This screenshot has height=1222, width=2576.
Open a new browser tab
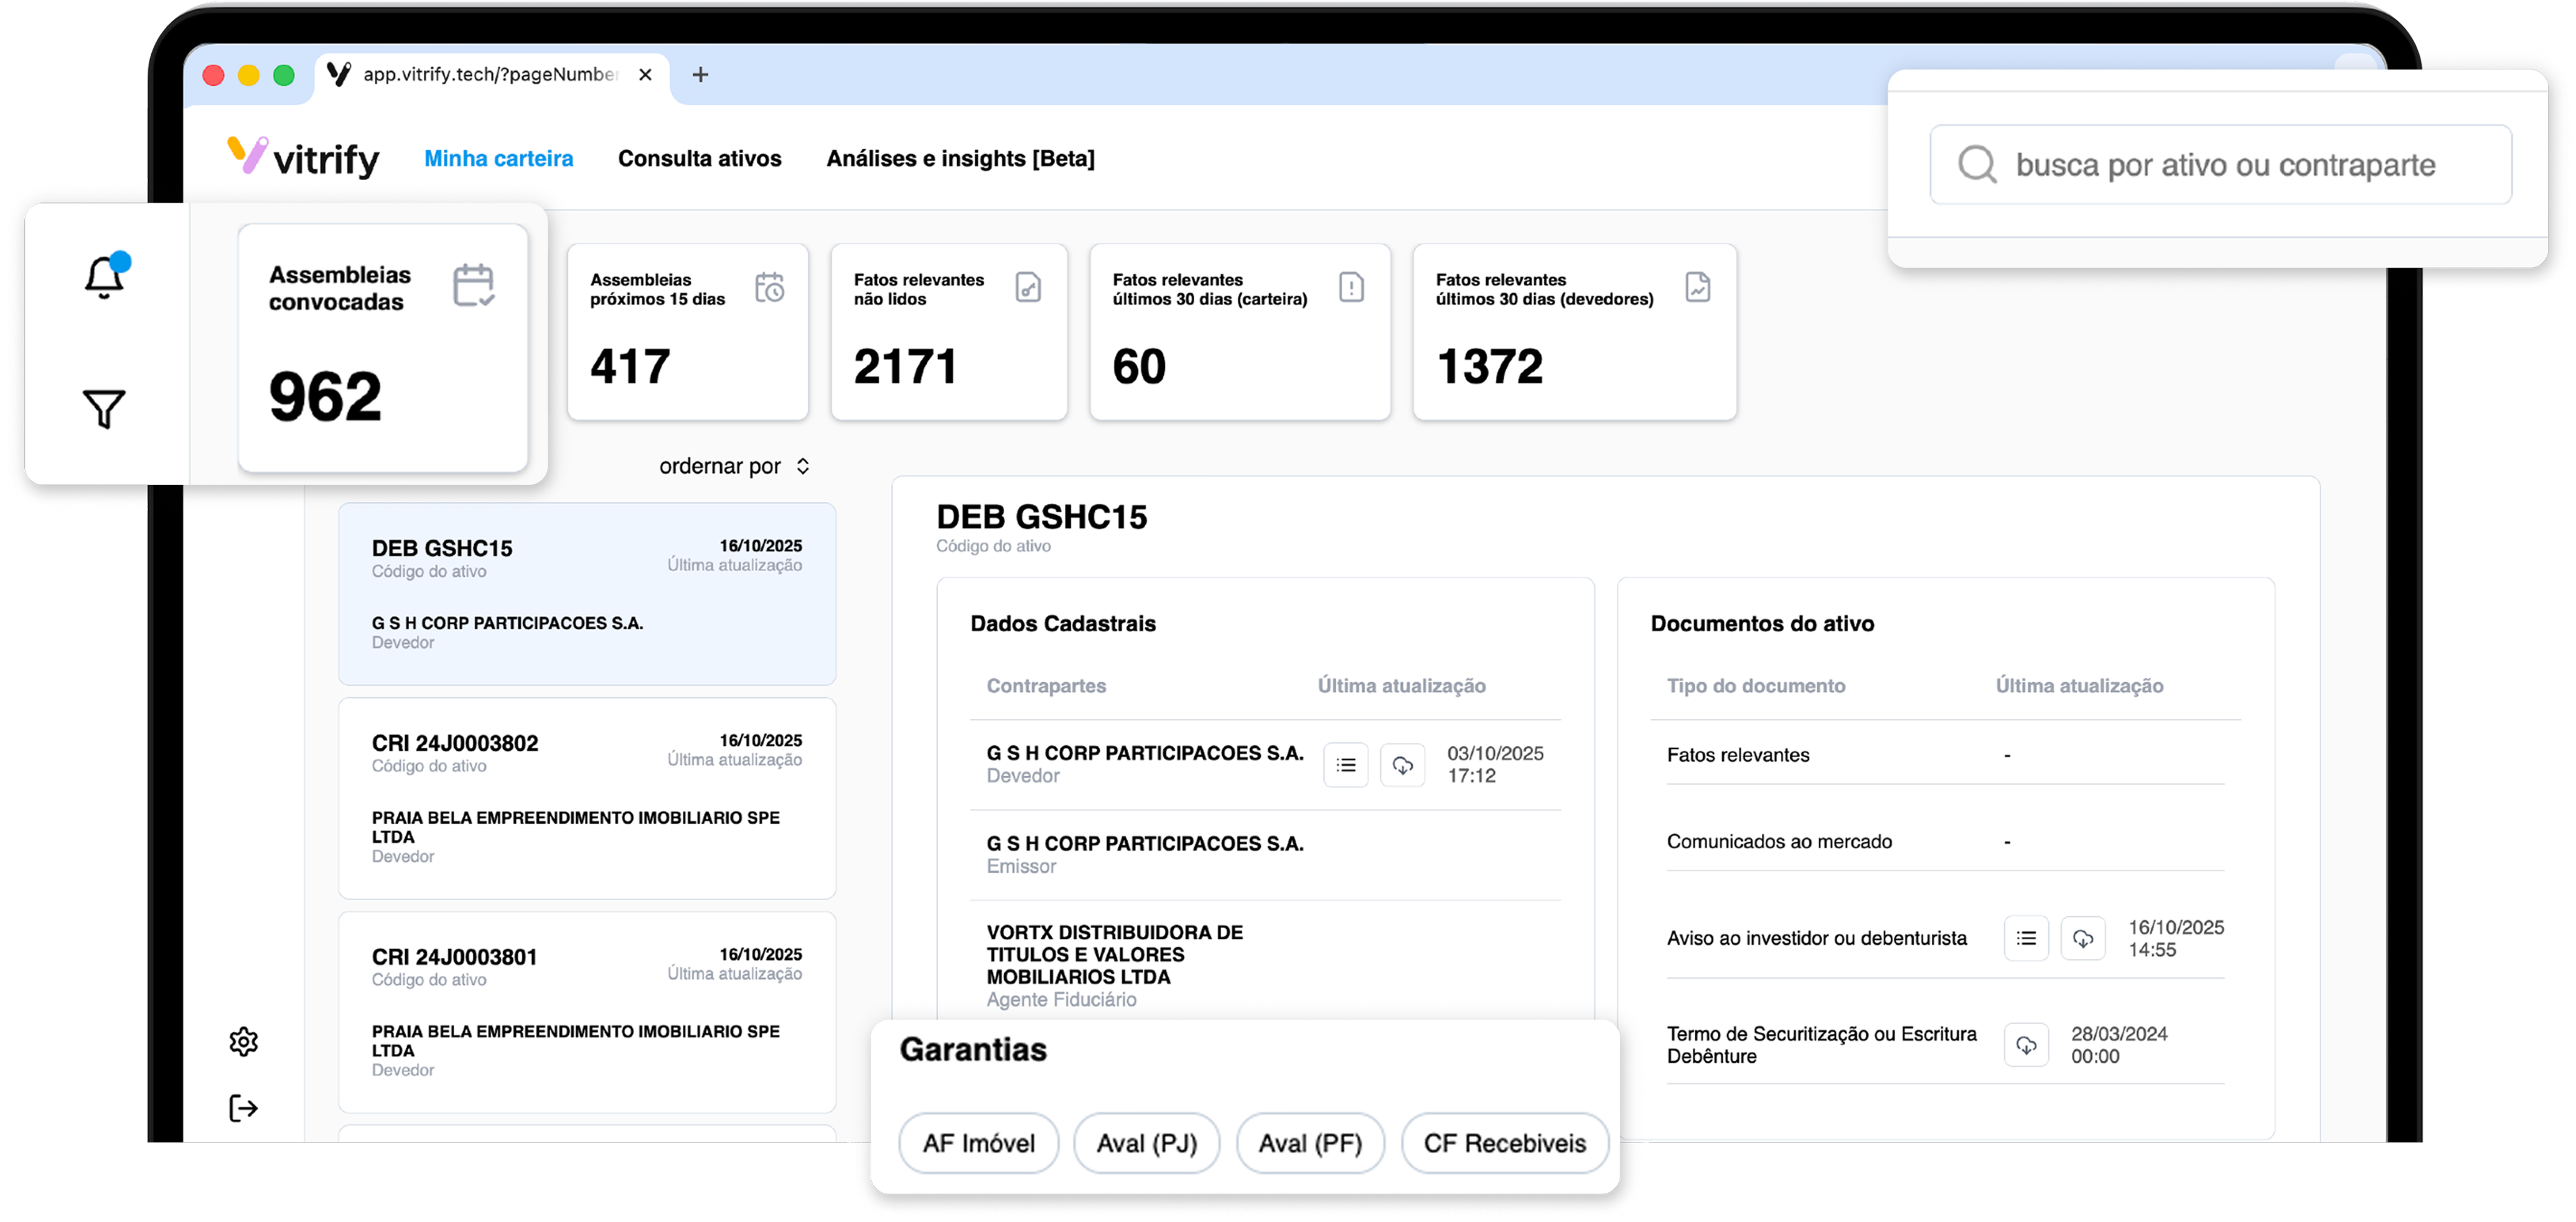(700, 74)
